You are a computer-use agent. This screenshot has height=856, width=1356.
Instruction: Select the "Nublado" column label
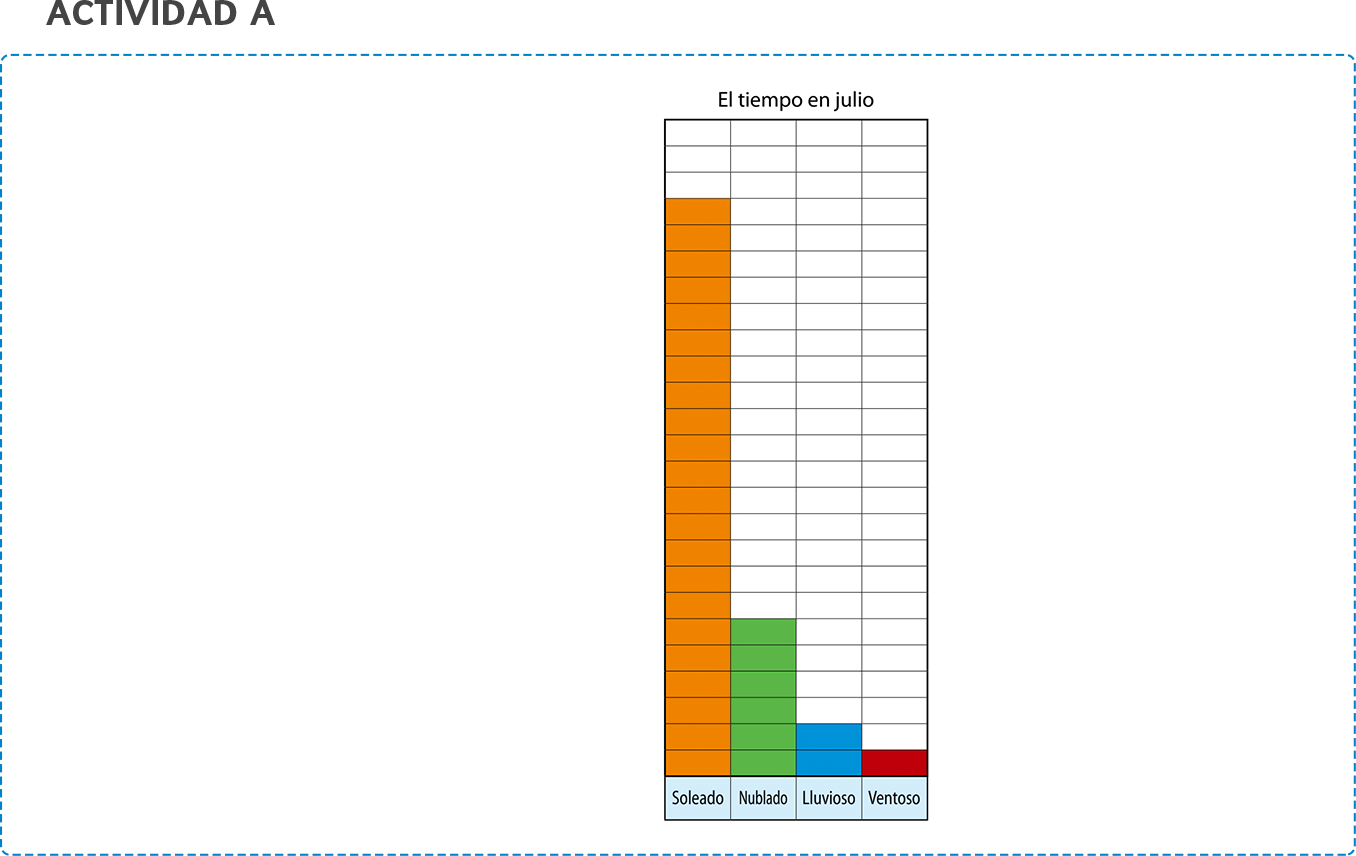pyautogui.click(x=763, y=798)
